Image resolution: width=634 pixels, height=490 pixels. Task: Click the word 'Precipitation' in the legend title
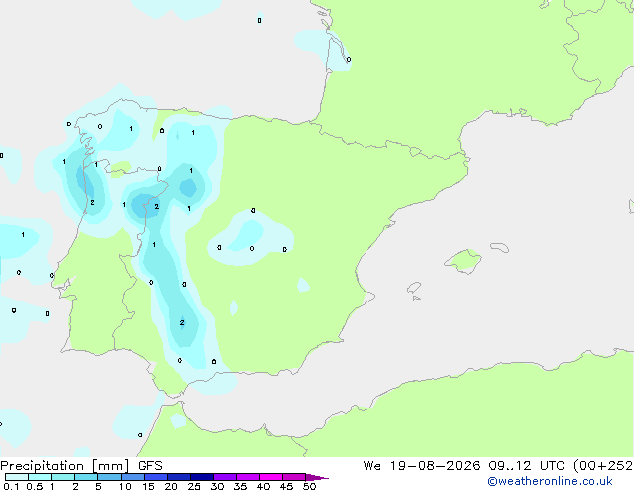pyautogui.click(x=42, y=466)
